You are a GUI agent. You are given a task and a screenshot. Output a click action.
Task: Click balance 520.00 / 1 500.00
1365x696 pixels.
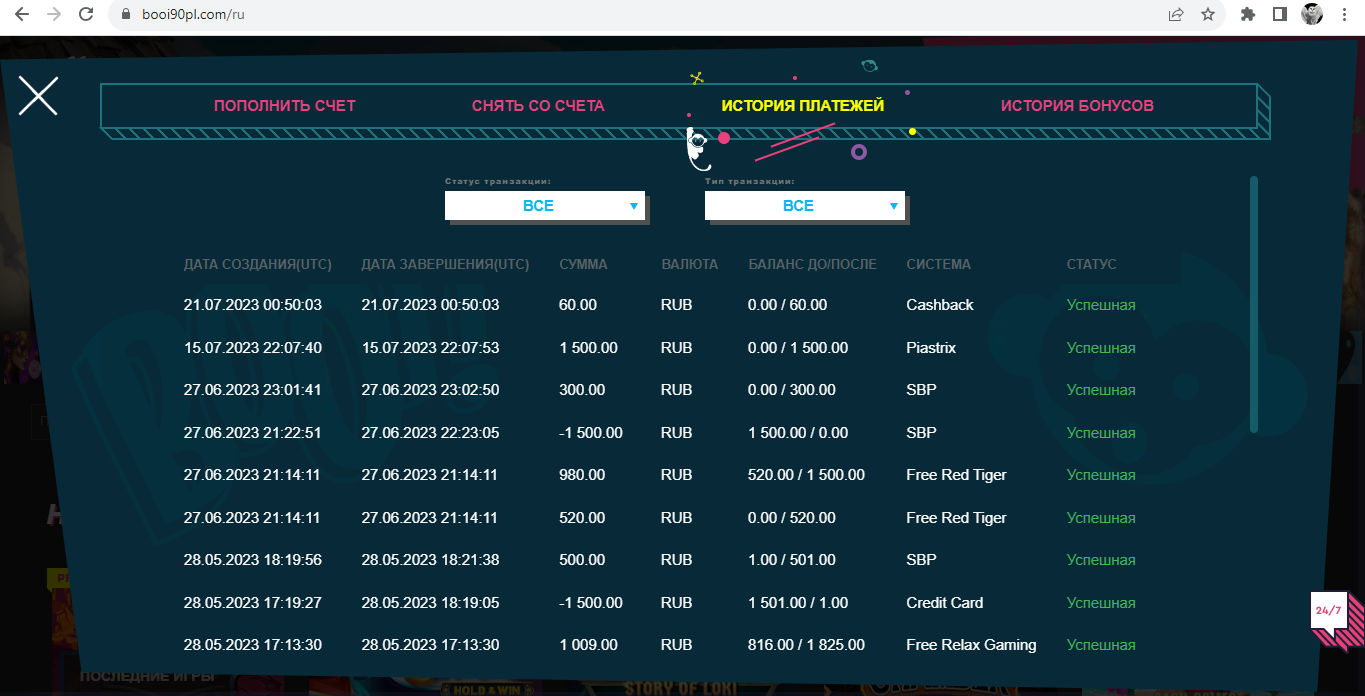(806, 475)
